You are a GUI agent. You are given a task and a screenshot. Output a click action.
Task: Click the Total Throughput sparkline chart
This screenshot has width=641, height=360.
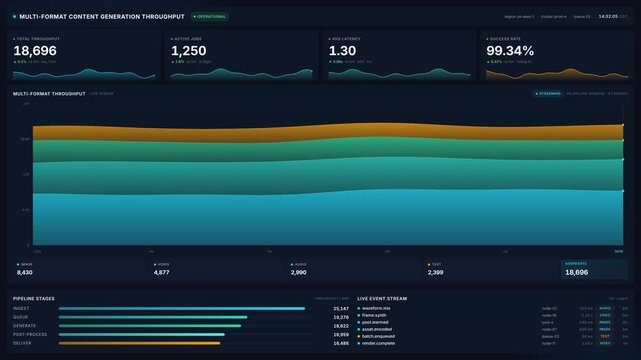pos(84,74)
